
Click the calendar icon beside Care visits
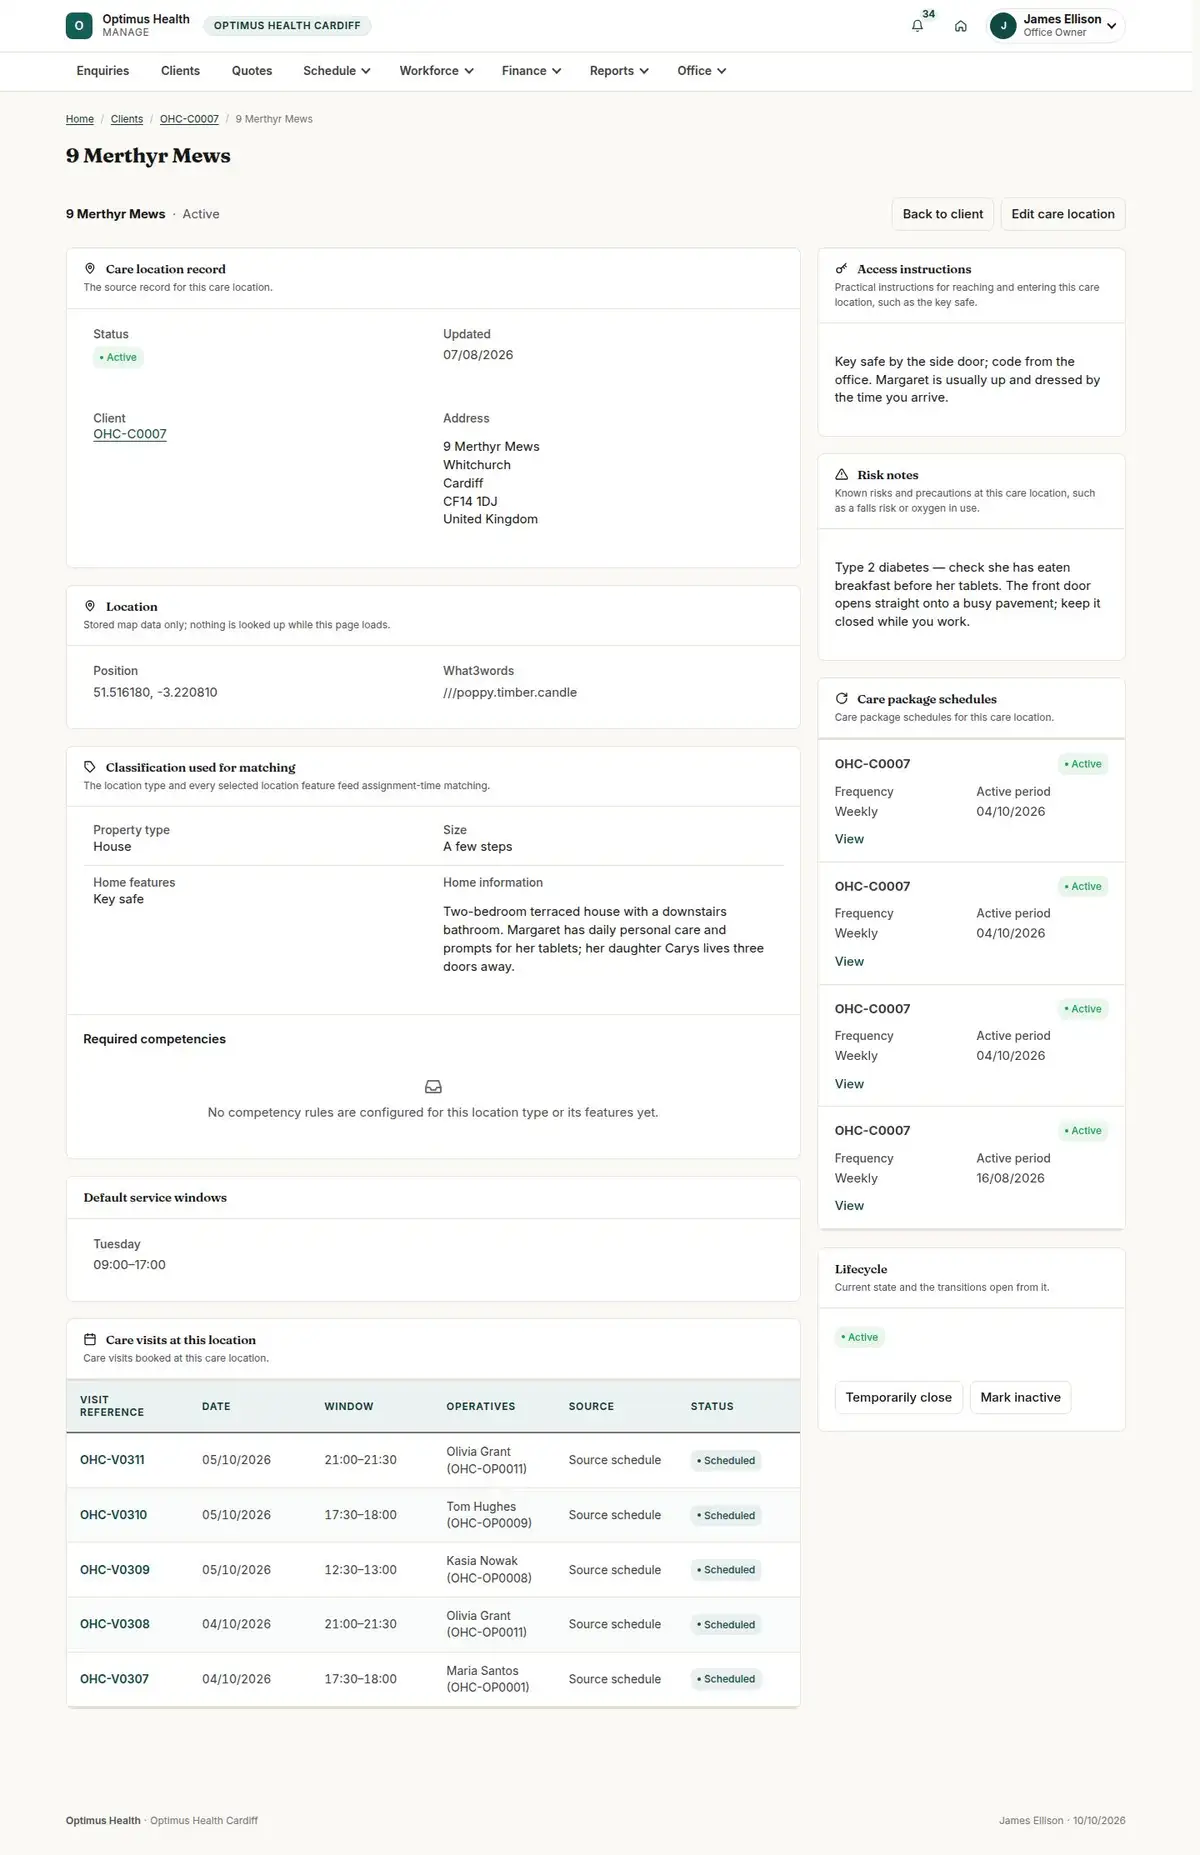coord(90,1340)
